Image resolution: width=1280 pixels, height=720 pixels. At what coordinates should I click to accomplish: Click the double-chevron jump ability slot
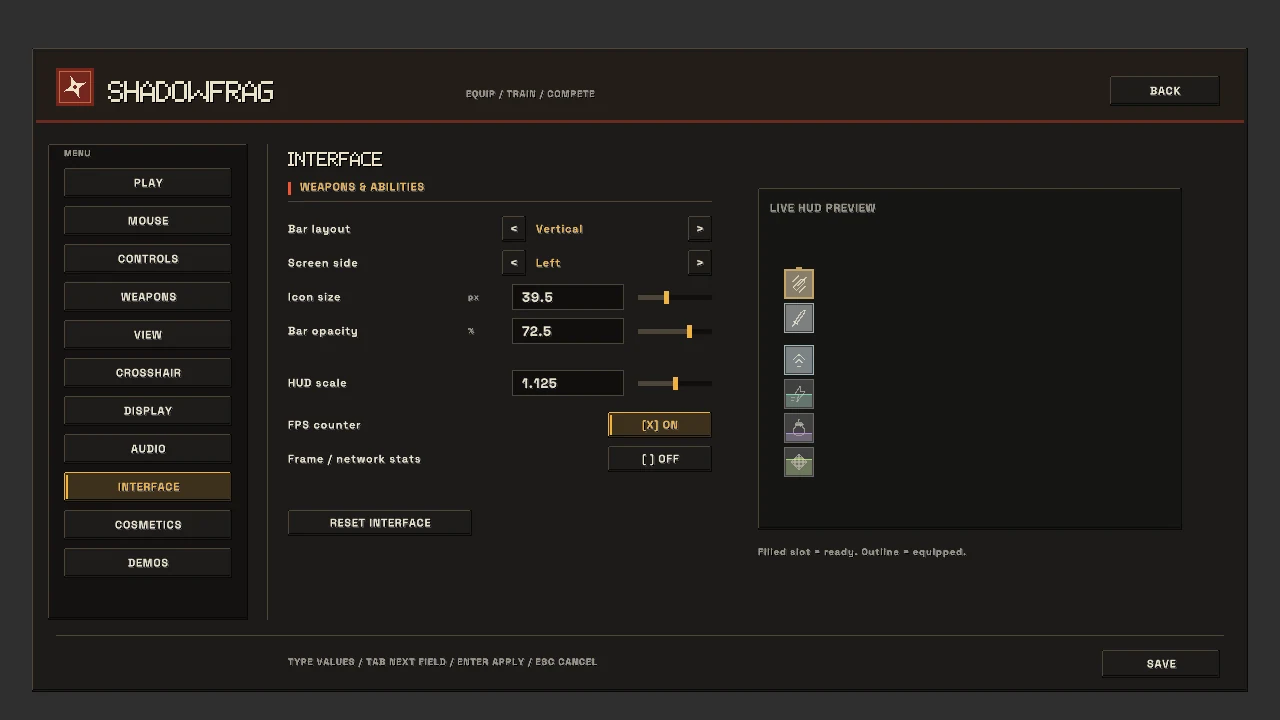click(x=799, y=360)
